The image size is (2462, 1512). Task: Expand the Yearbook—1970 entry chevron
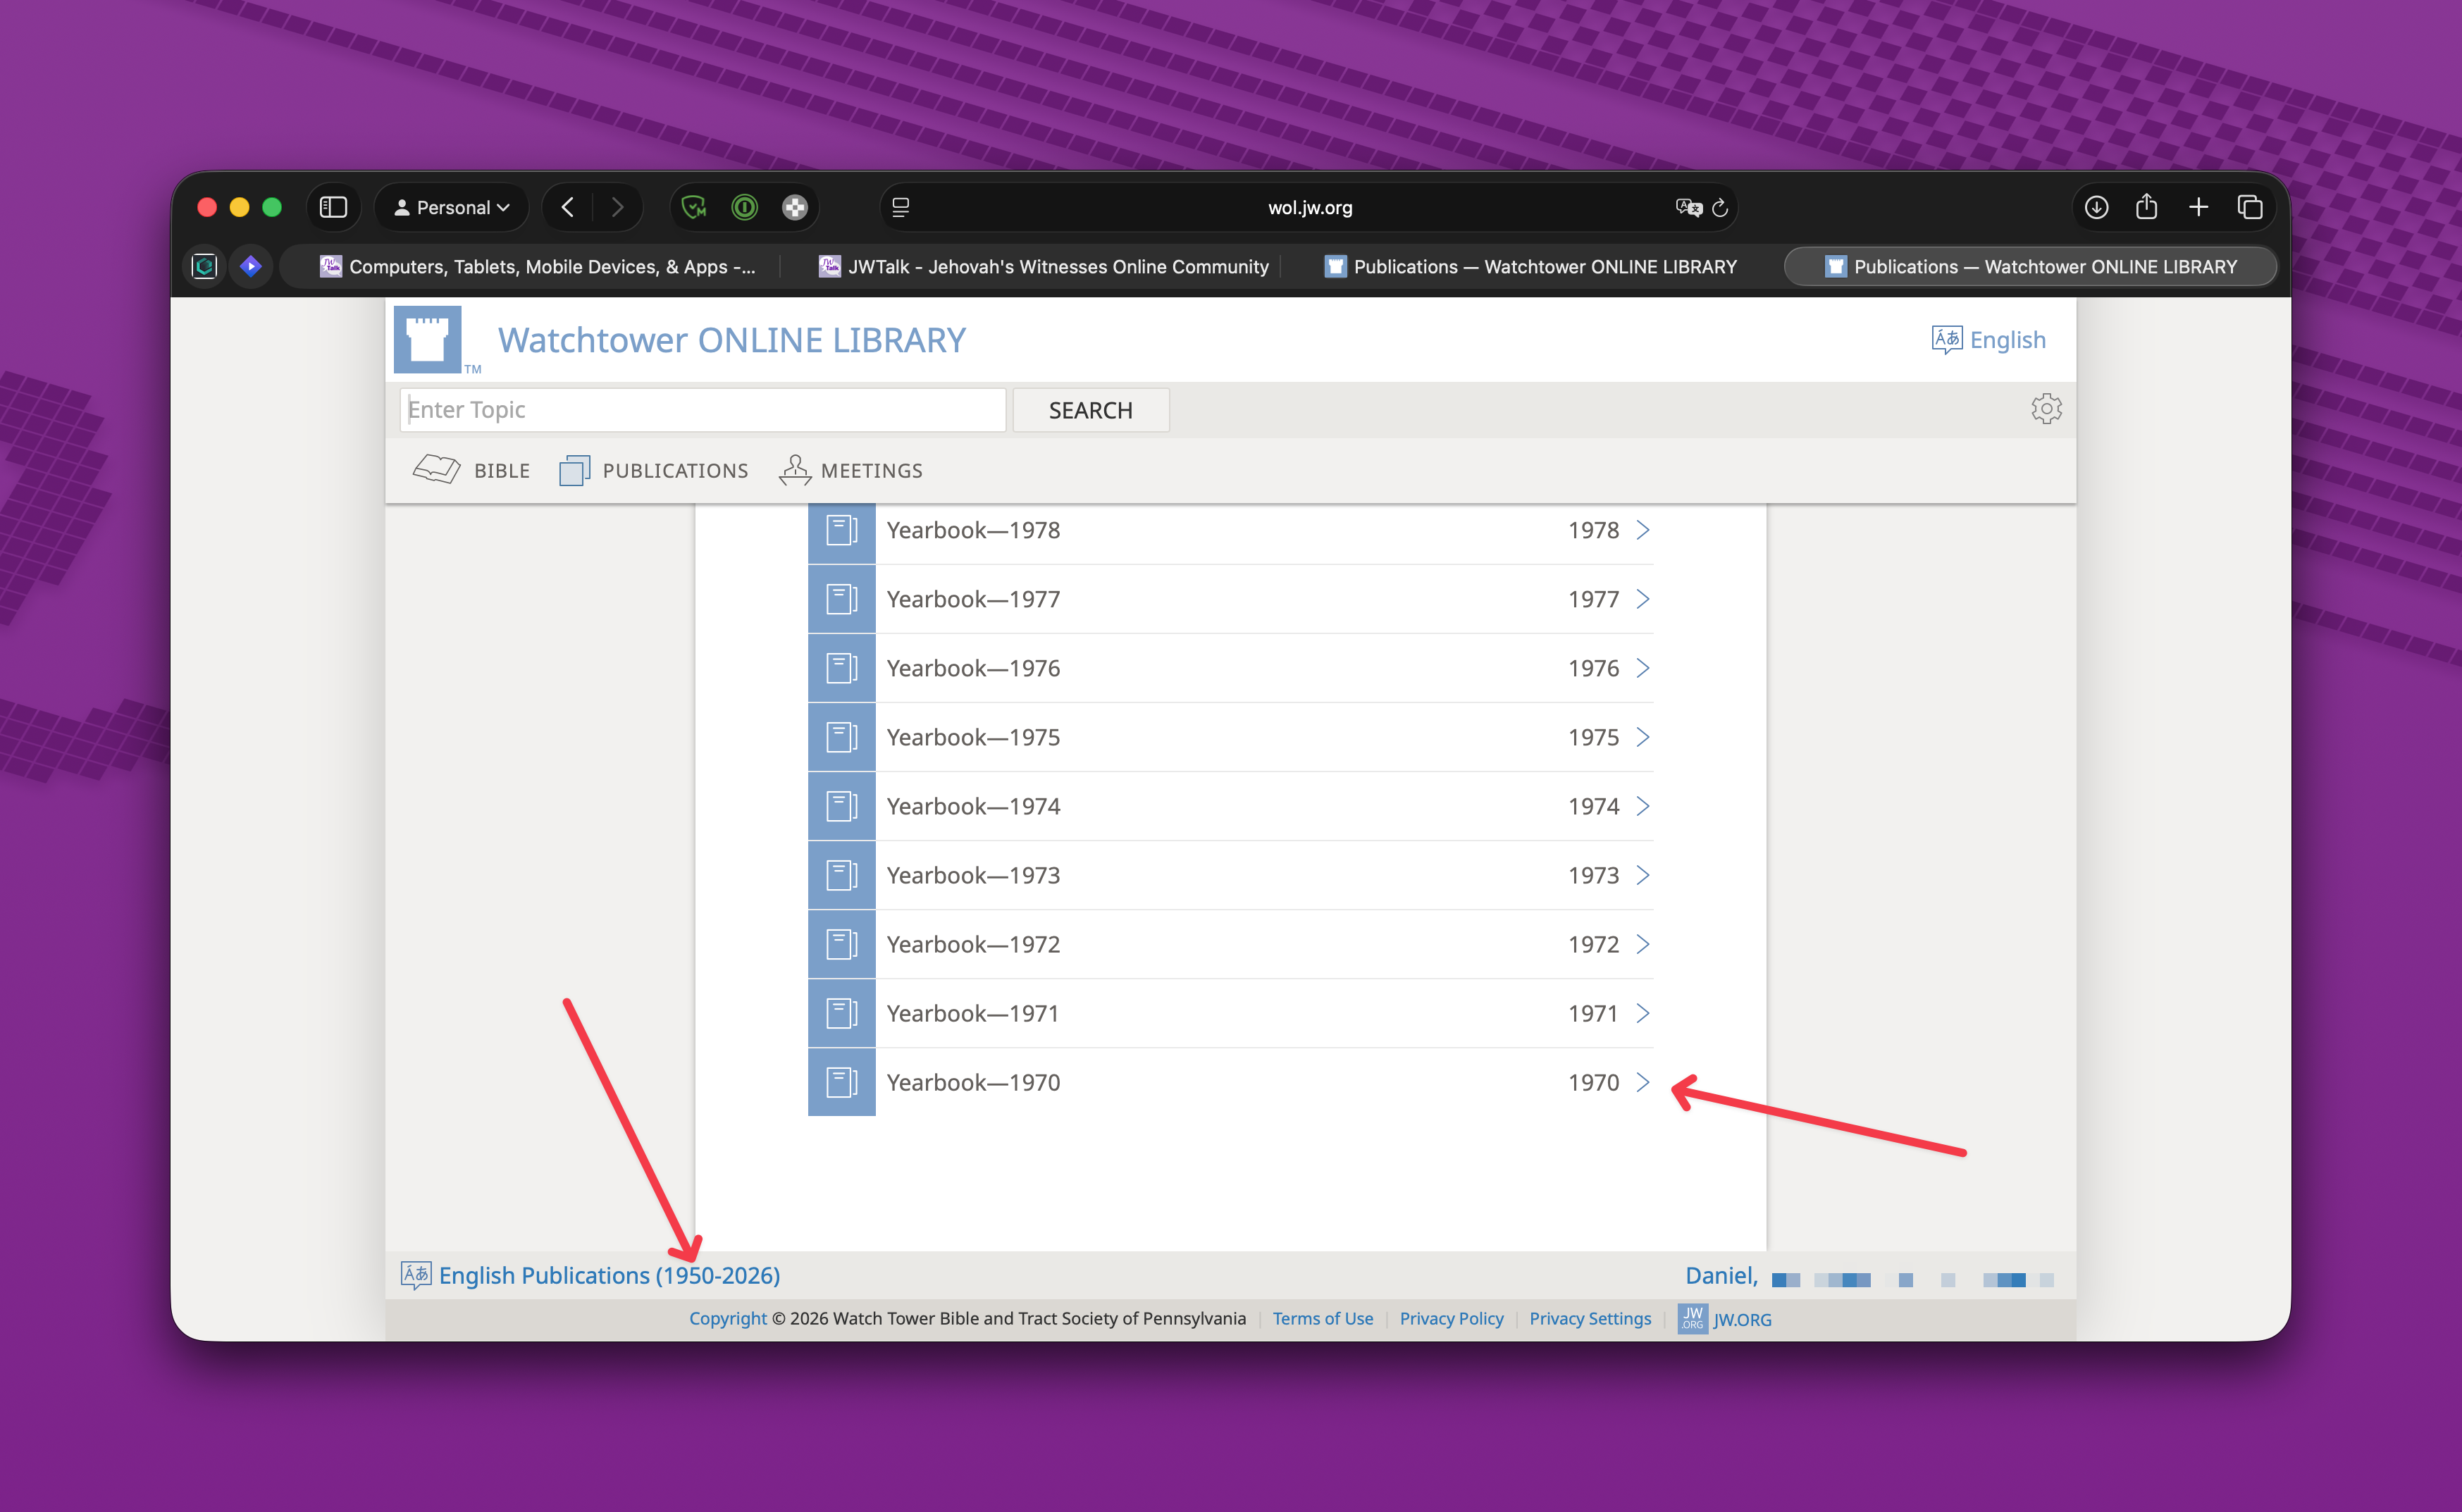[x=1642, y=1082]
